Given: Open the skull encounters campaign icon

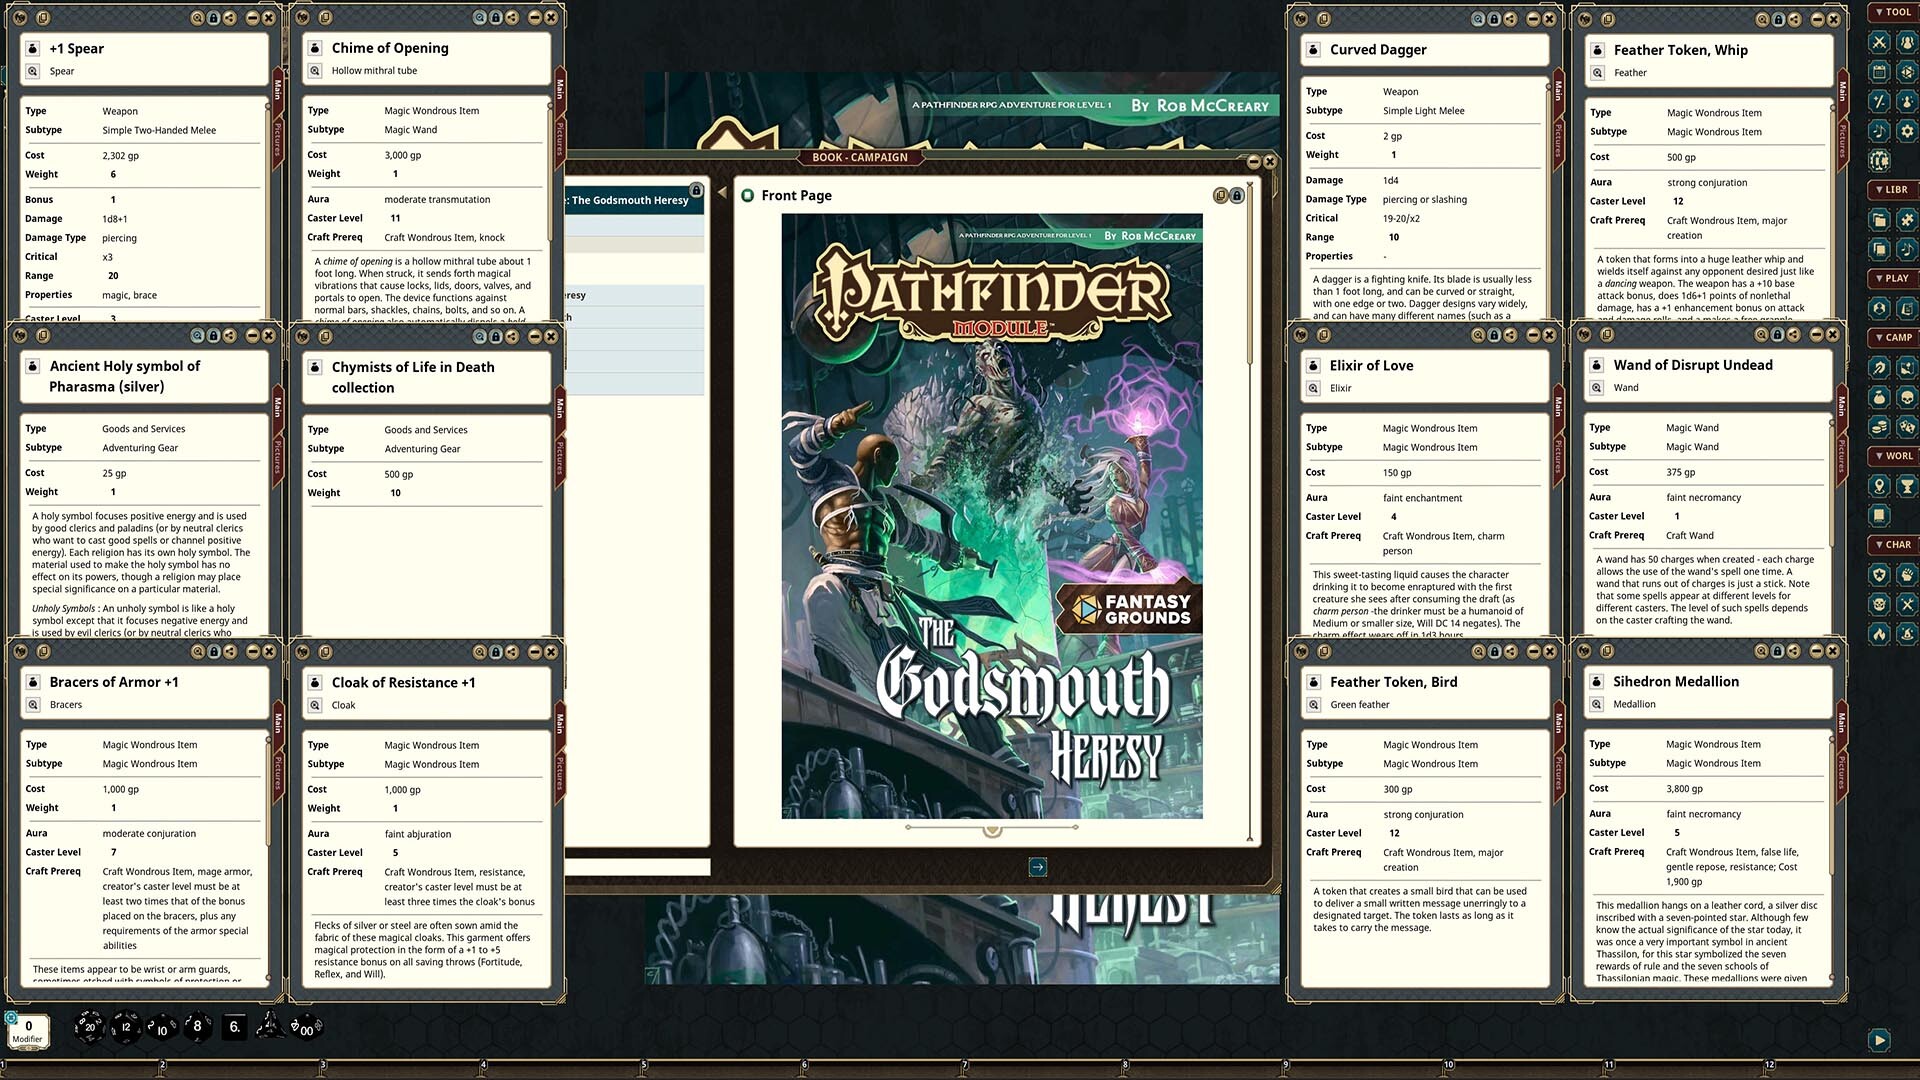Looking at the screenshot, I should coord(1907,397).
